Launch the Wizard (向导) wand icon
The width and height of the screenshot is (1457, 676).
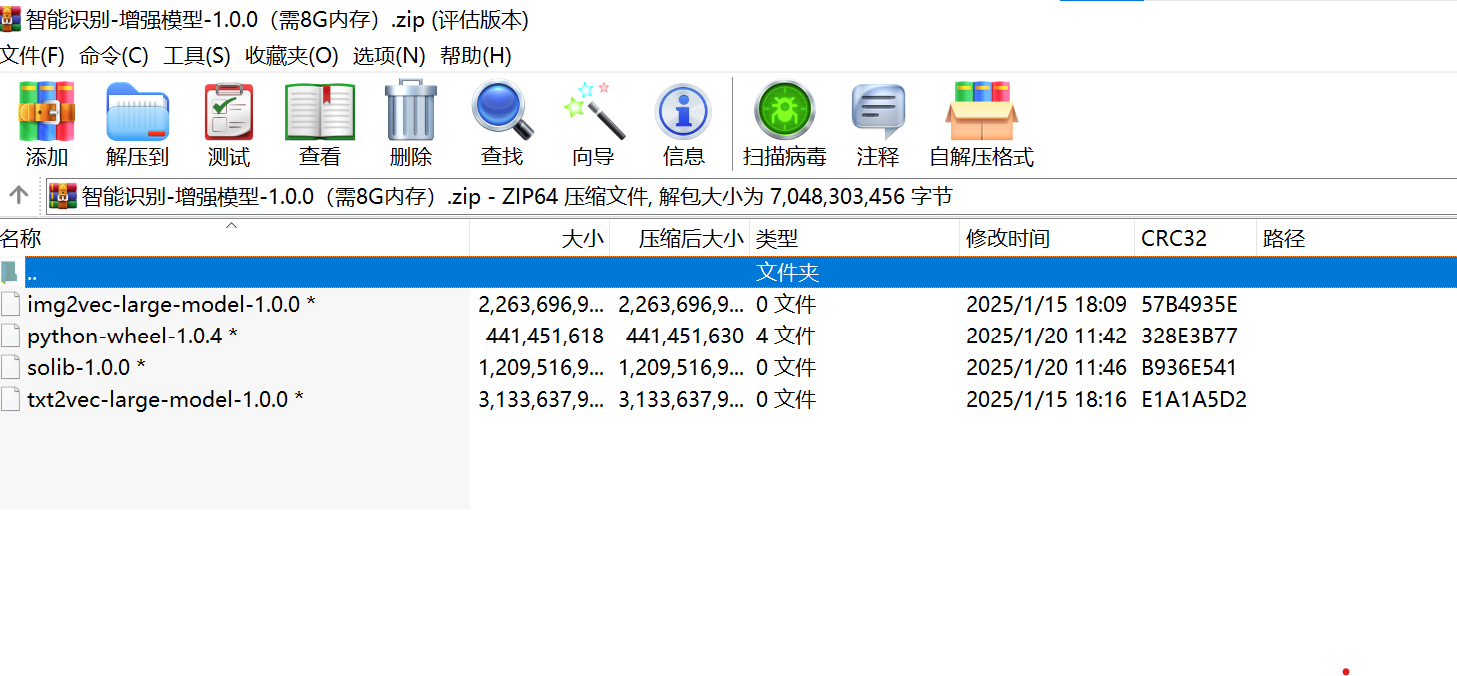(593, 124)
